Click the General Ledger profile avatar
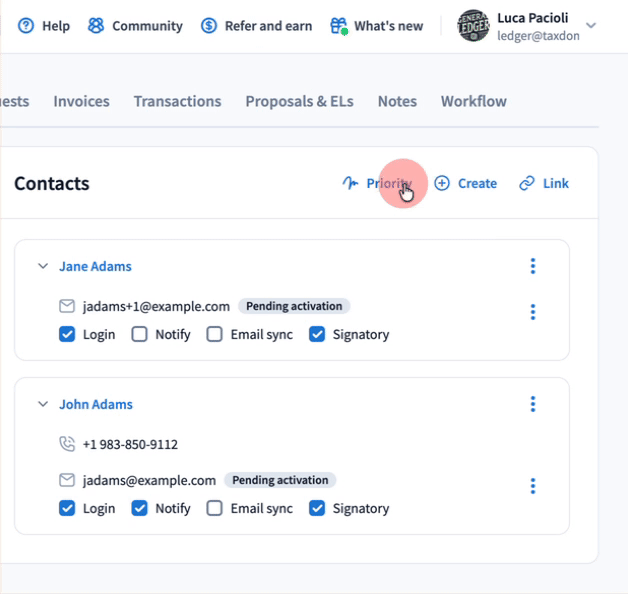 473,26
